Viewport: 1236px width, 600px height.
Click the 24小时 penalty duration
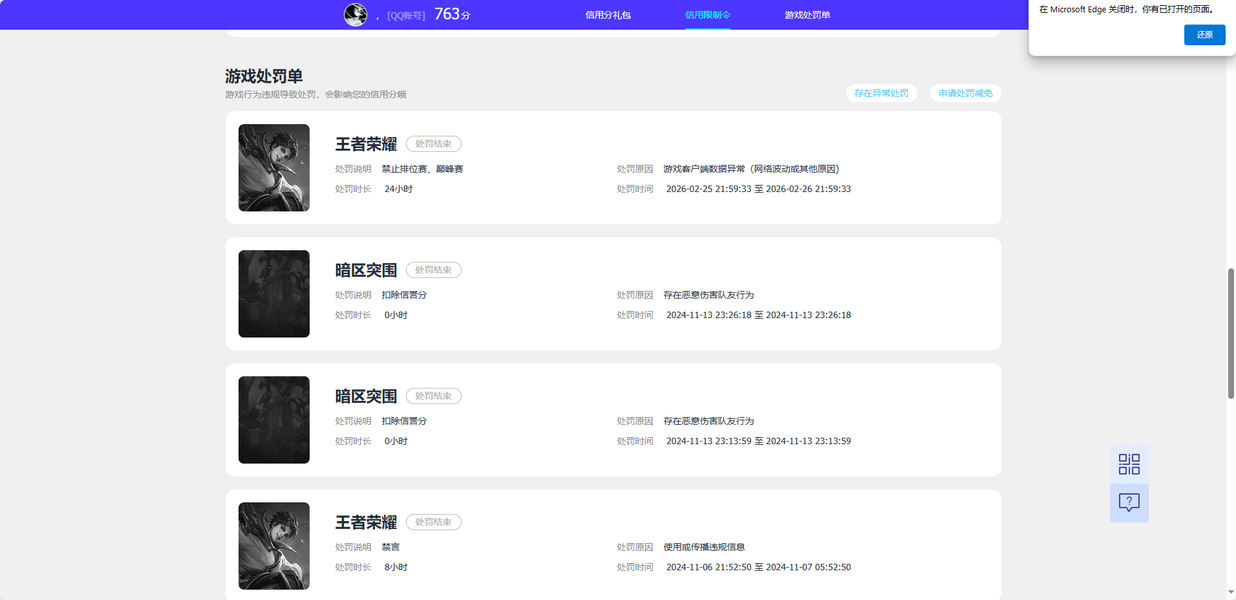click(x=398, y=189)
